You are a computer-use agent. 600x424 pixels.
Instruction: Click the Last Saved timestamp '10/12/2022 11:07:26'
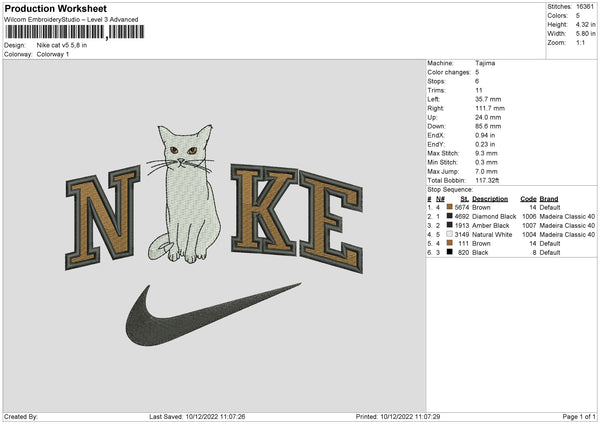(215, 417)
